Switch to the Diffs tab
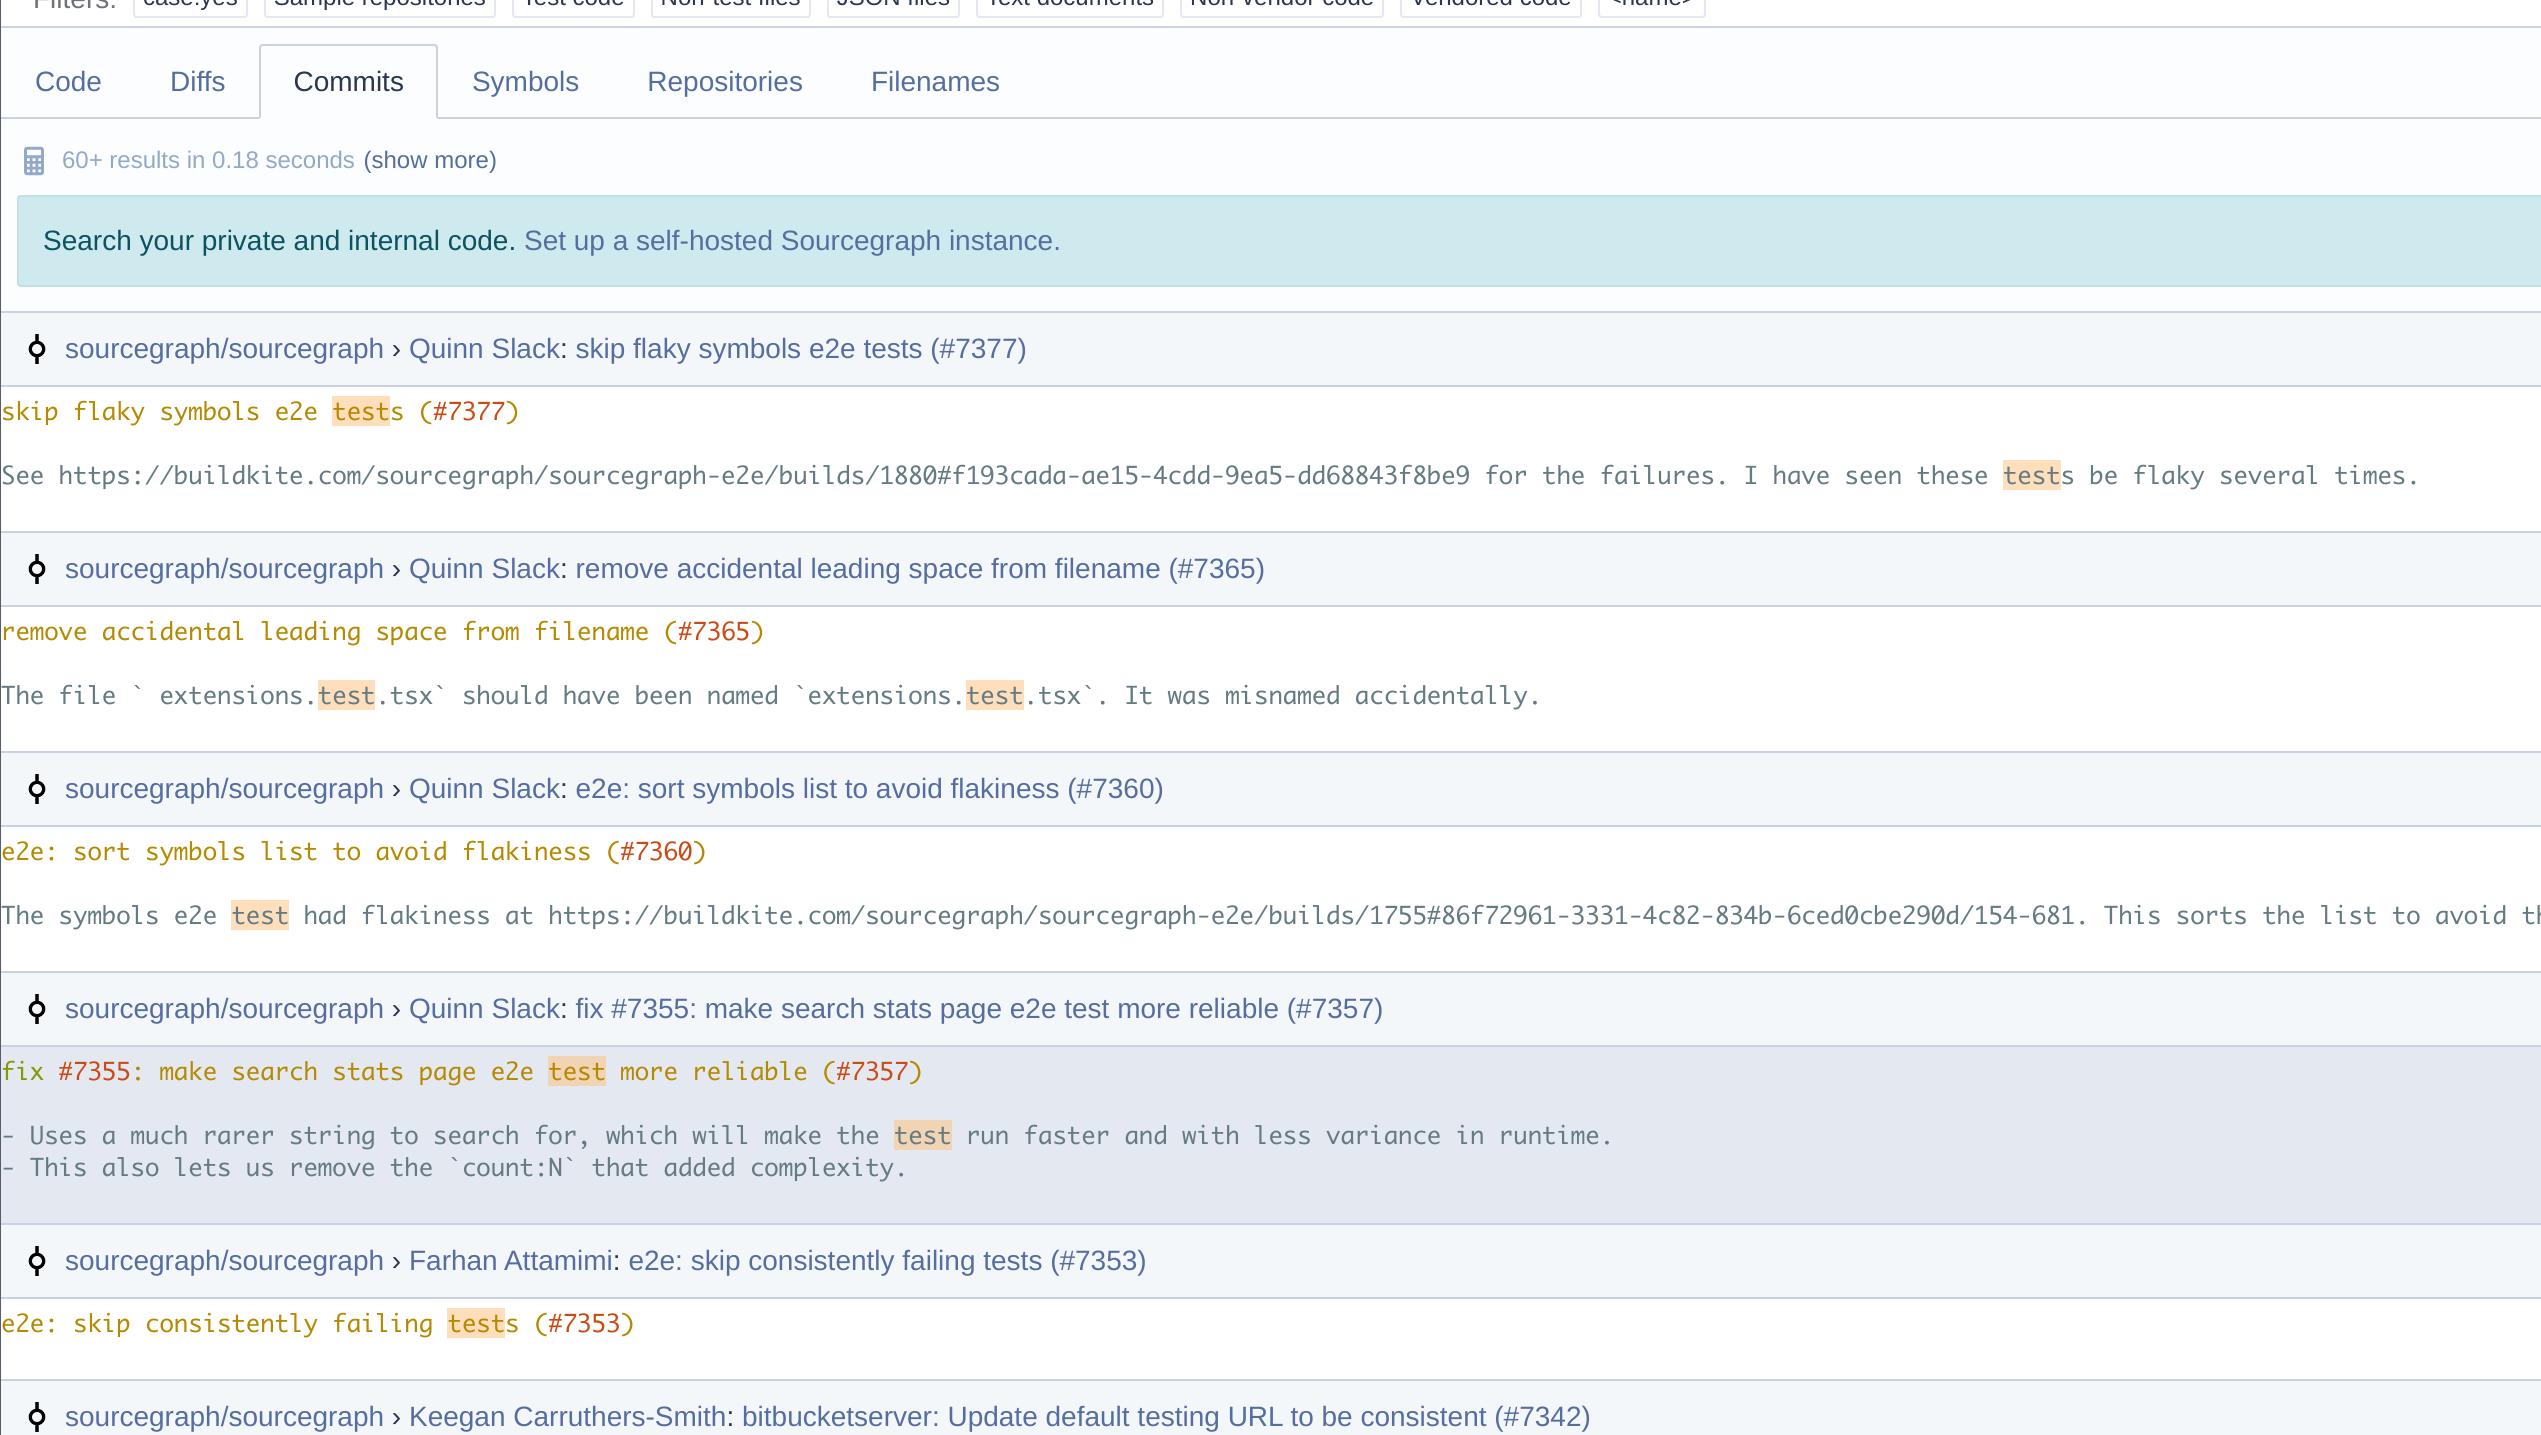This screenshot has height=1435, width=2541. tap(197, 82)
